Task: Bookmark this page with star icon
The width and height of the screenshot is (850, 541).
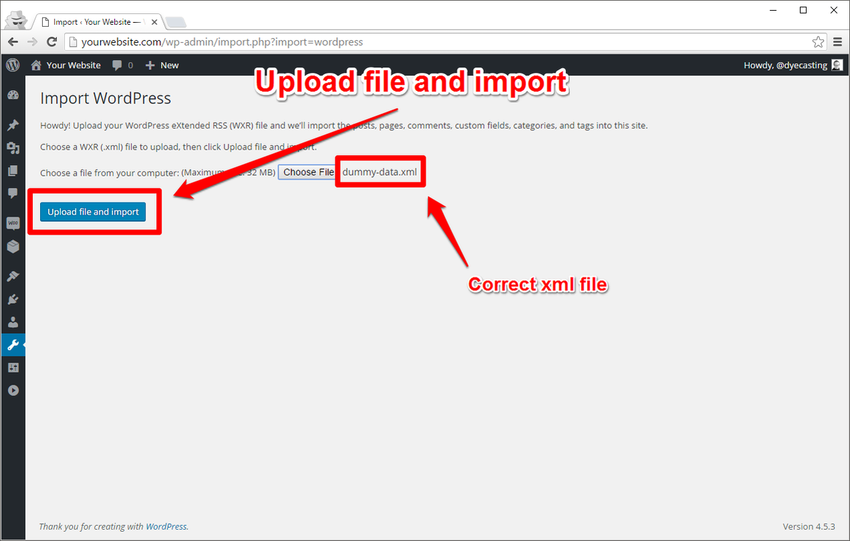Action: 818,42
